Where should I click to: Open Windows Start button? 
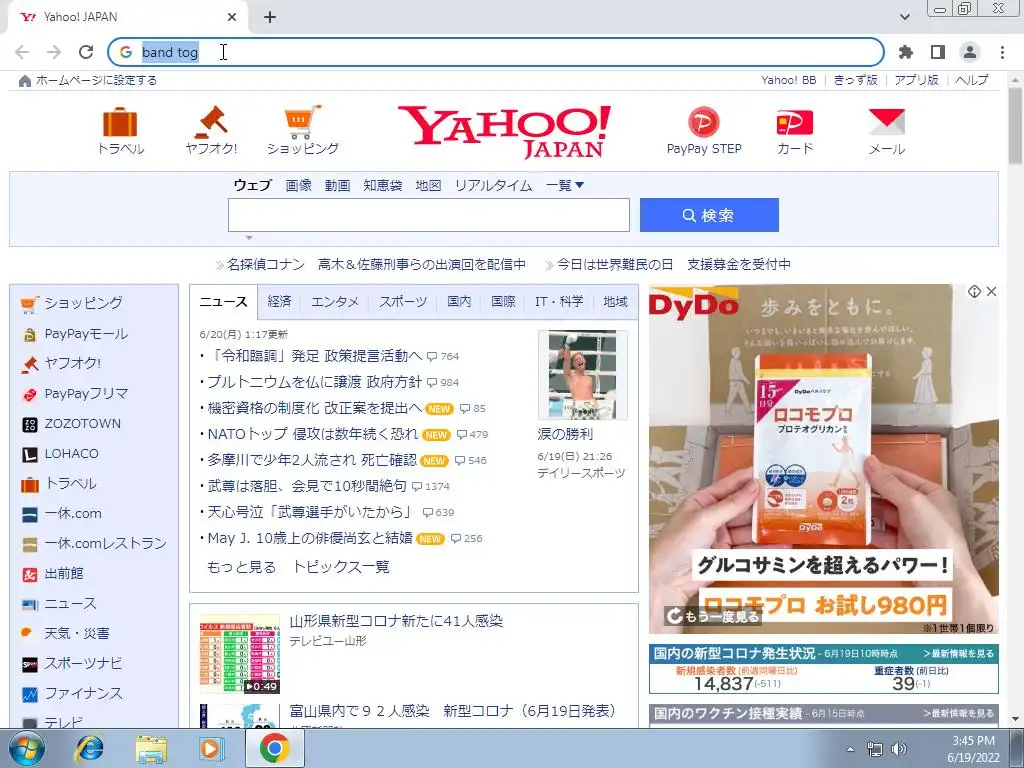tap(25, 748)
